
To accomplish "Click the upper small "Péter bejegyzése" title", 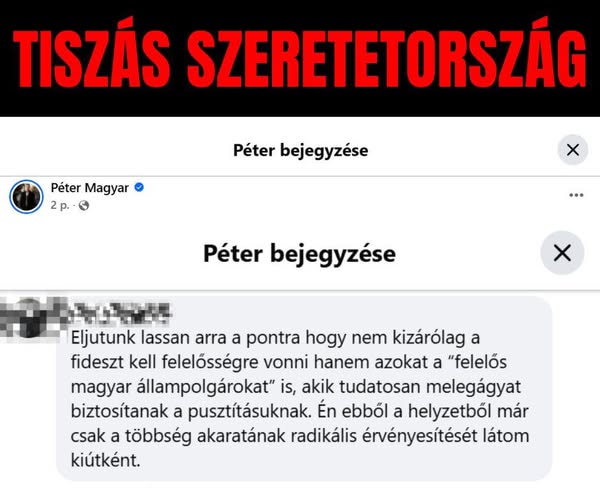I will pyautogui.click(x=301, y=150).
